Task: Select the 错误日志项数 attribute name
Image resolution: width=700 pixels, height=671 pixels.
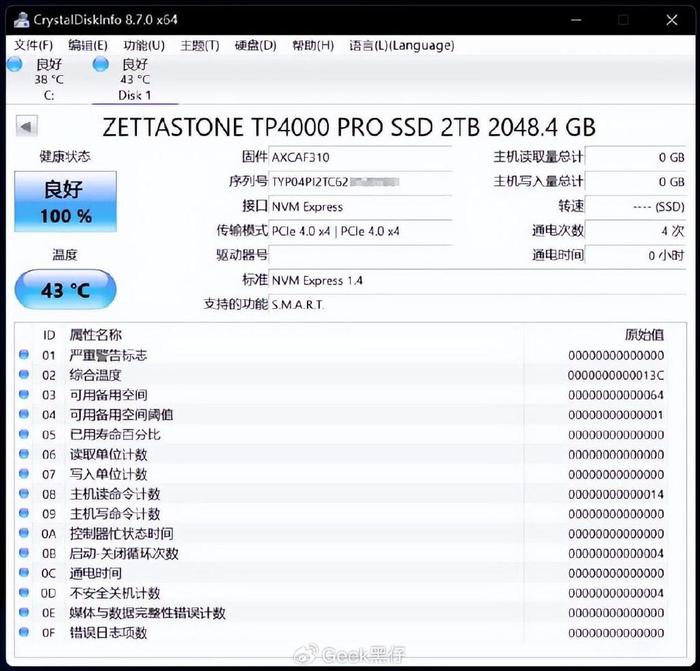Action: pyautogui.click(x=108, y=633)
